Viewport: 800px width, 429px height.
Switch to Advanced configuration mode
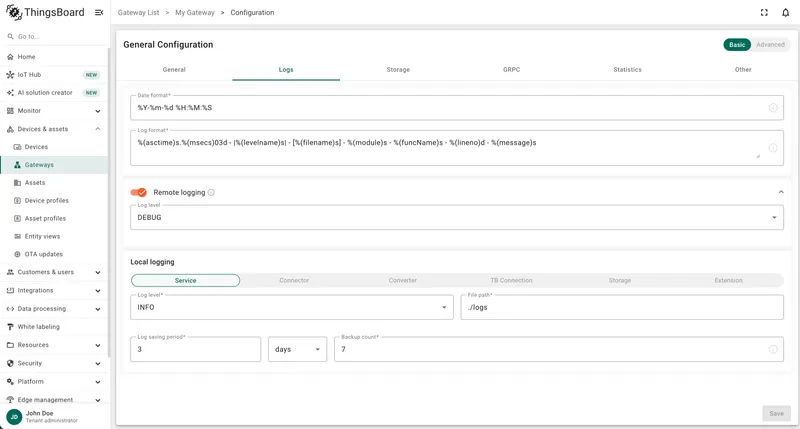(770, 45)
